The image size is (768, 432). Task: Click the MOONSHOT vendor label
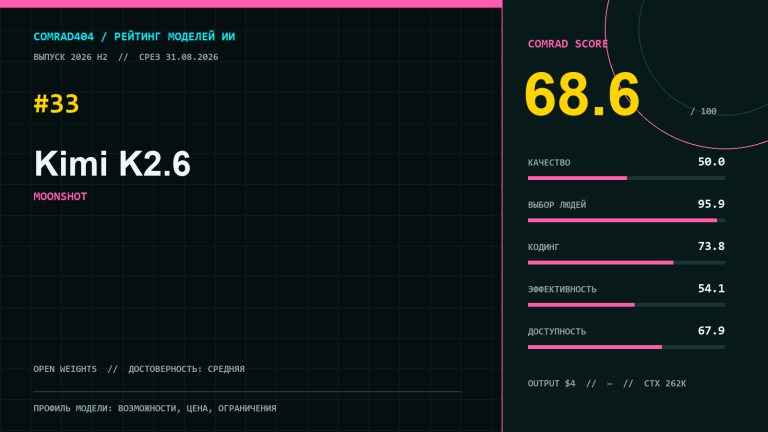pos(60,196)
